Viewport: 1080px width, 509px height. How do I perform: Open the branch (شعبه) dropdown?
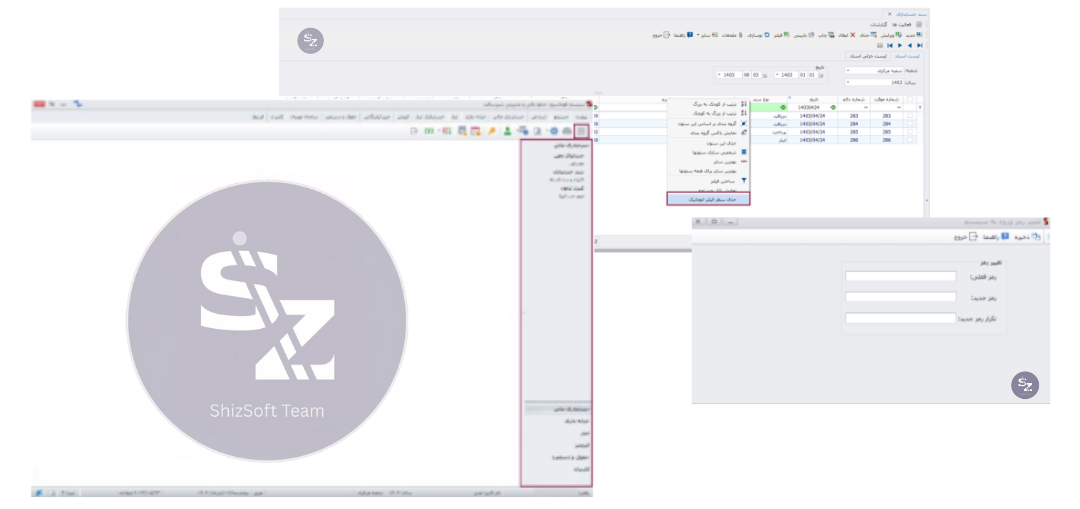pos(848,70)
